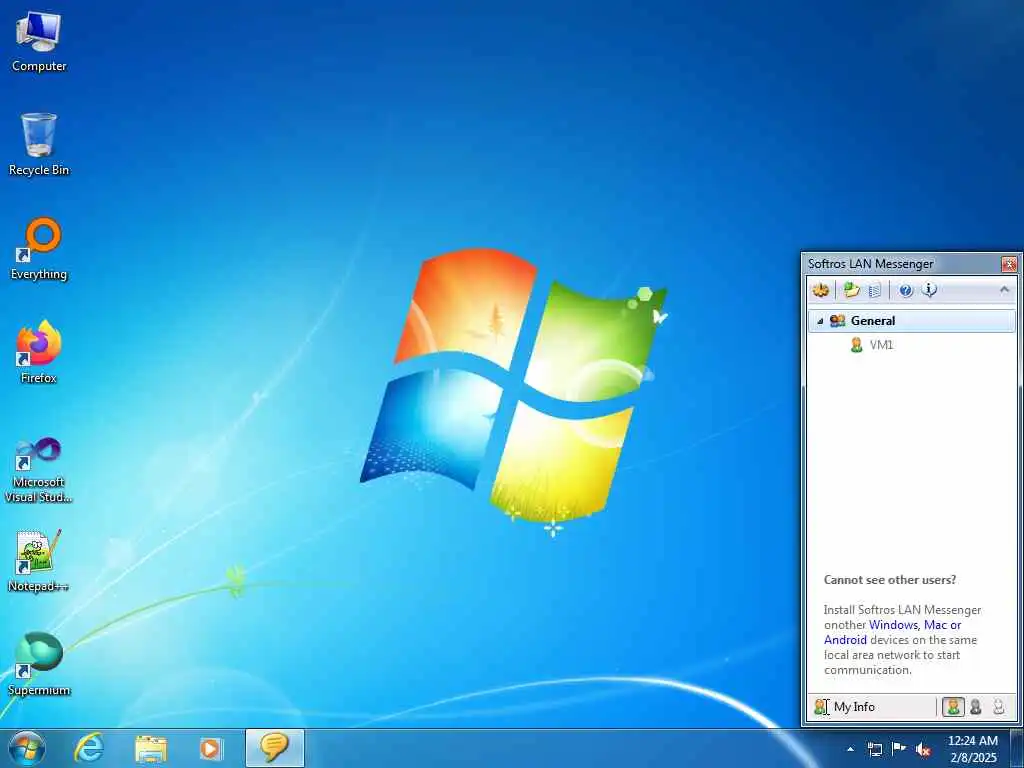Open Softros Messenger settings gear icon

click(x=821, y=290)
